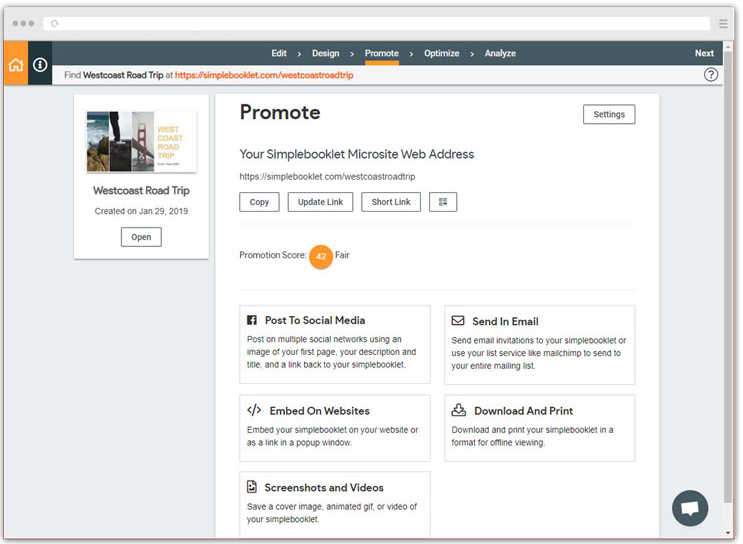Click Next in the top bar
The height and width of the screenshot is (544, 743).
pyautogui.click(x=704, y=53)
